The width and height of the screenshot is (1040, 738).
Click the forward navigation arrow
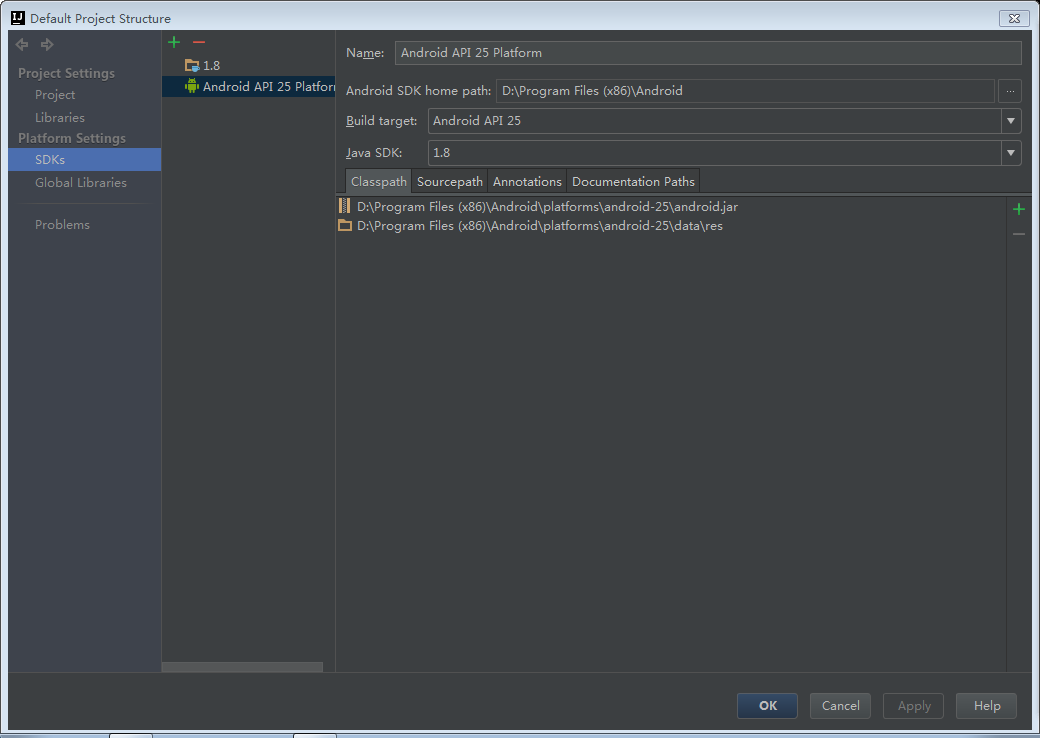click(47, 44)
